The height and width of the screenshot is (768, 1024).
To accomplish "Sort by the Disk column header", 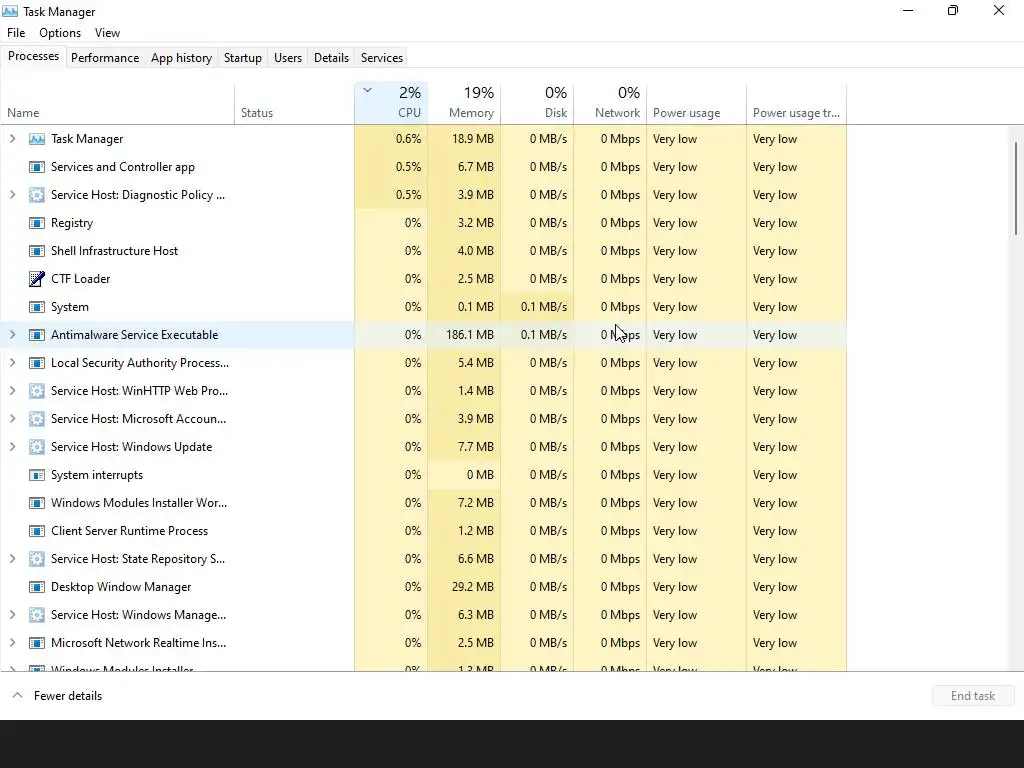I will tap(537, 103).
